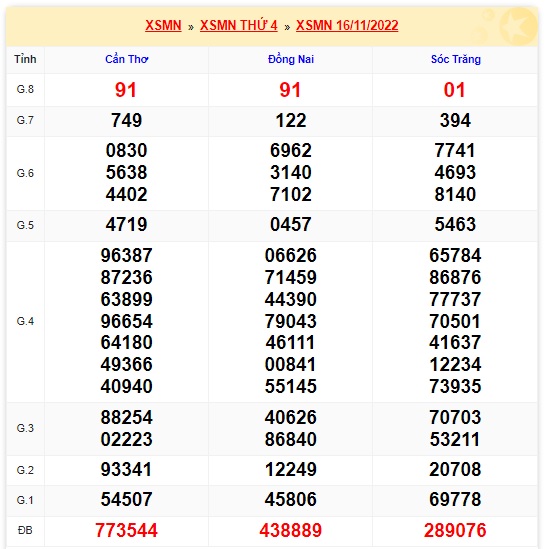546x549 pixels.
Task: Click G.4 number 46111
Action: point(291,342)
